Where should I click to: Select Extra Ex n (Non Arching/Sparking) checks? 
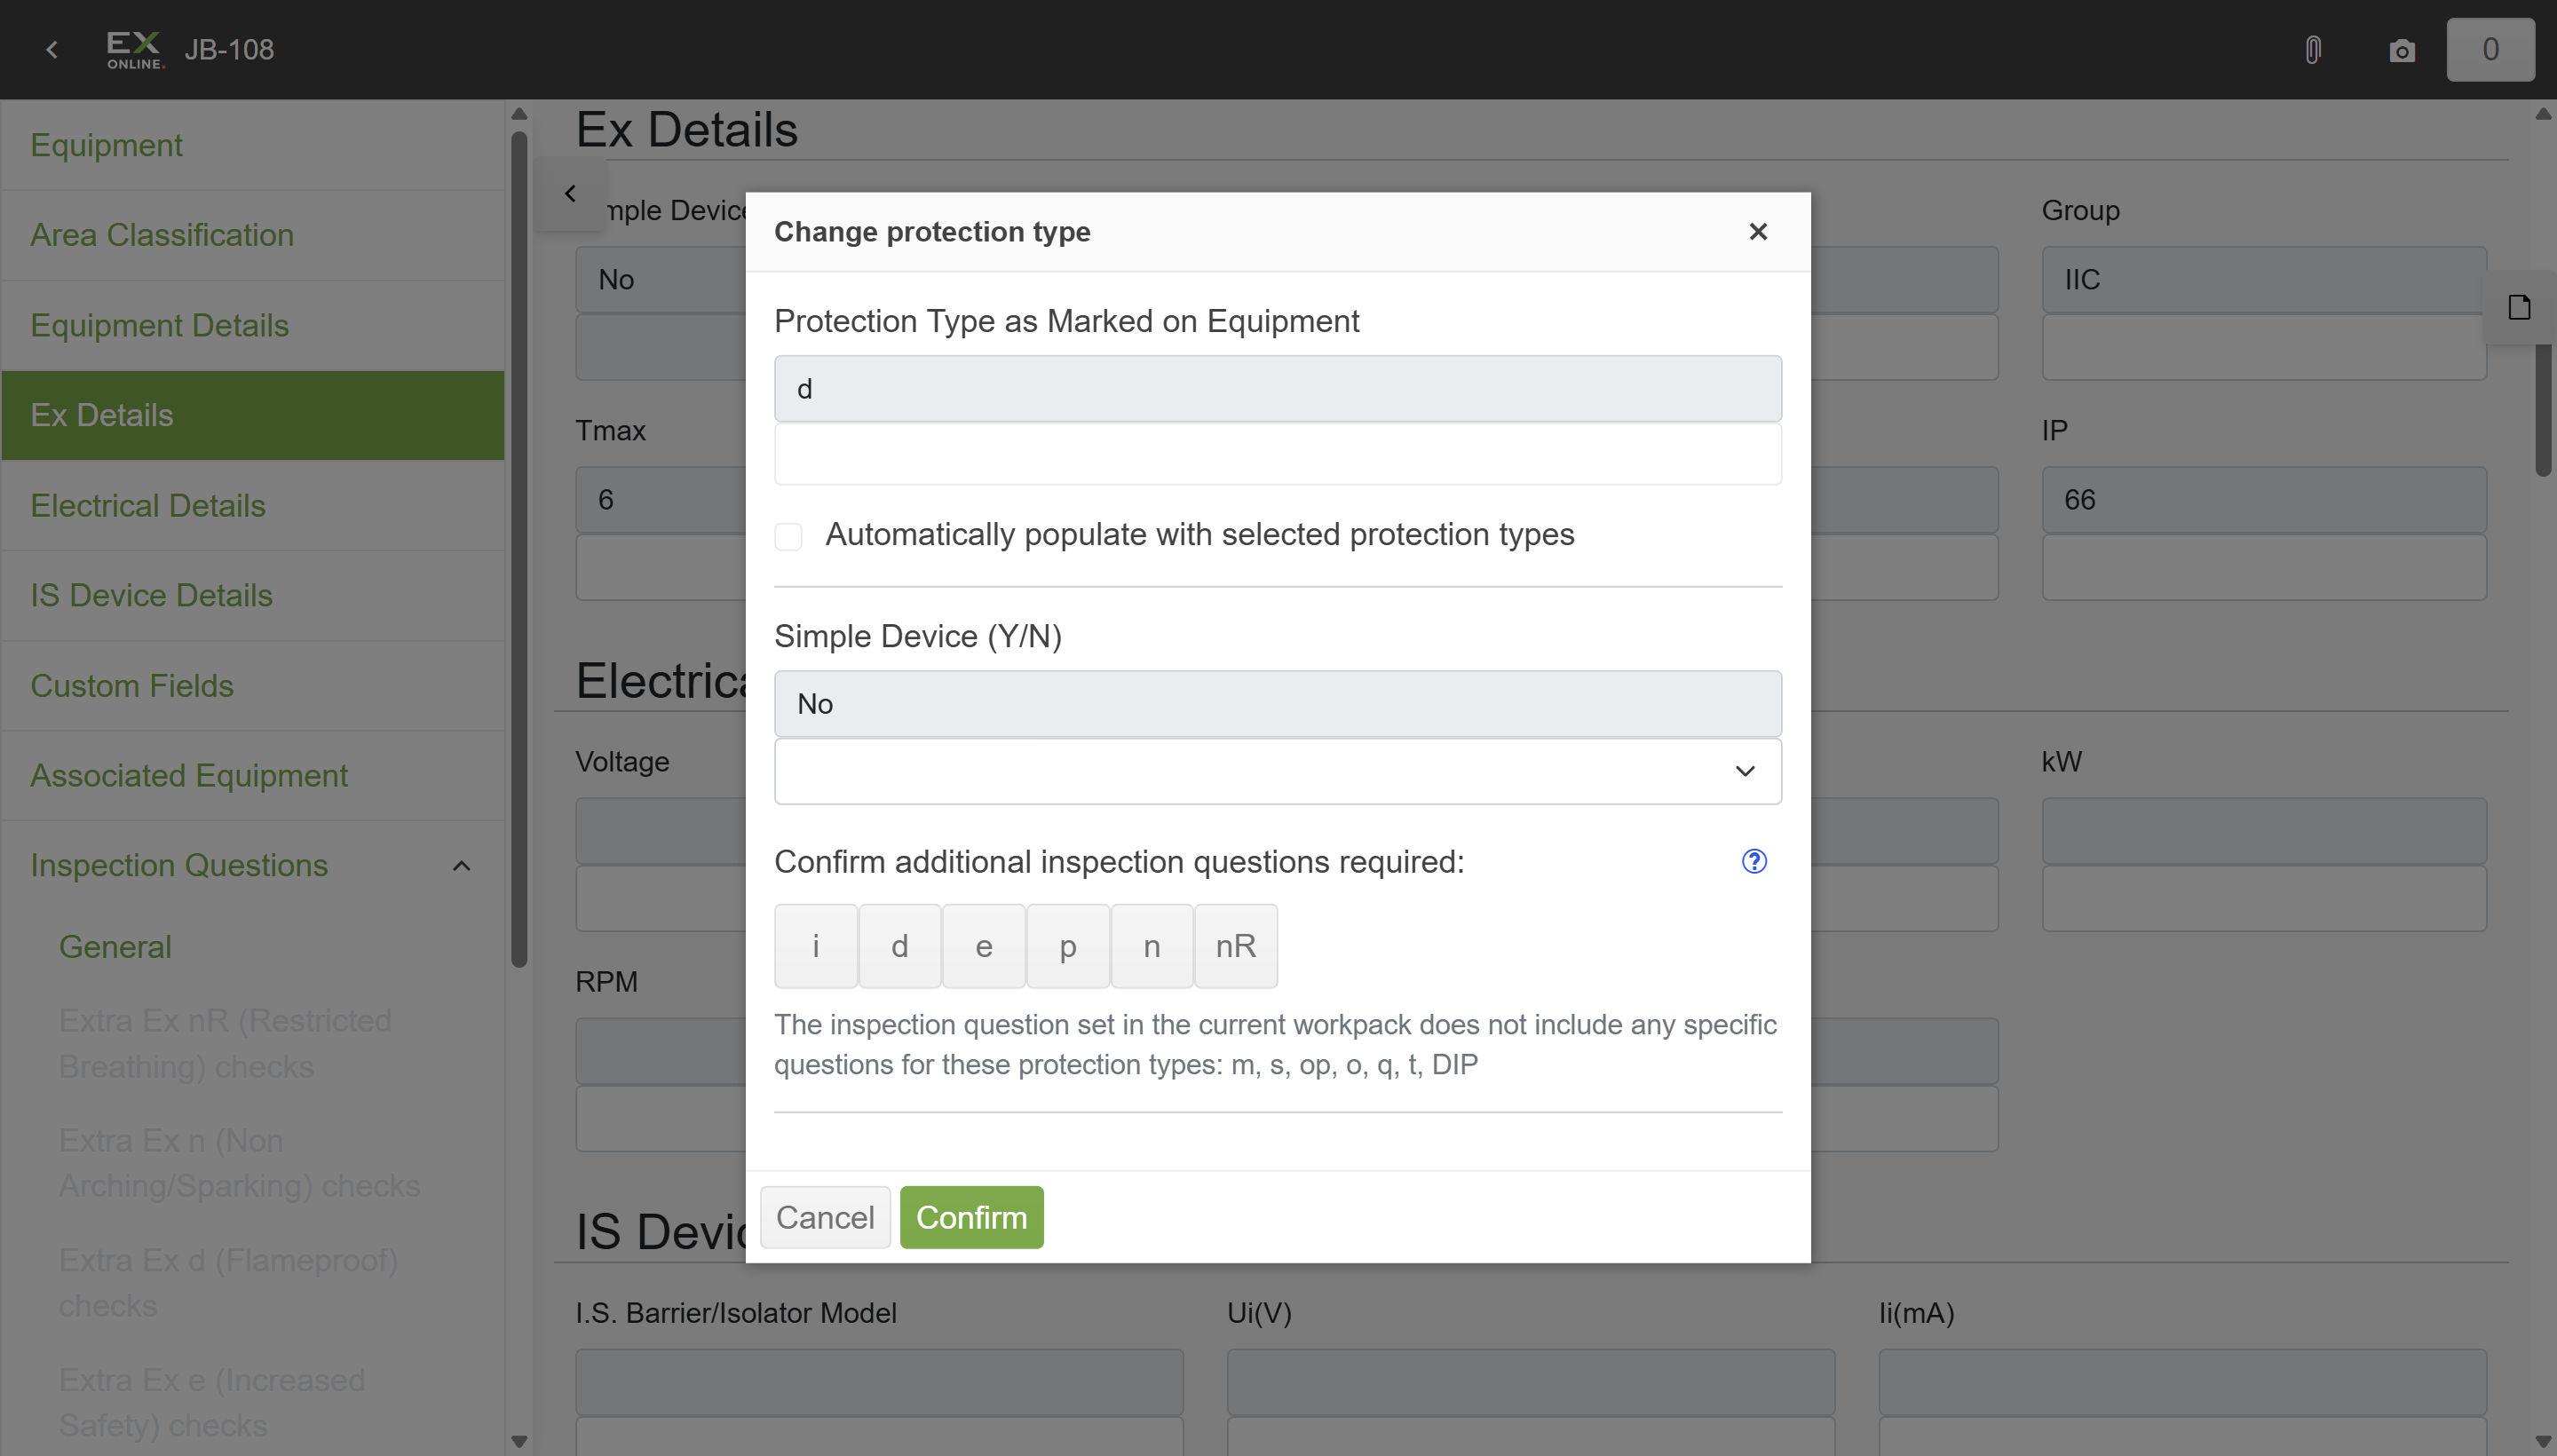pyautogui.click(x=239, y=1163)
